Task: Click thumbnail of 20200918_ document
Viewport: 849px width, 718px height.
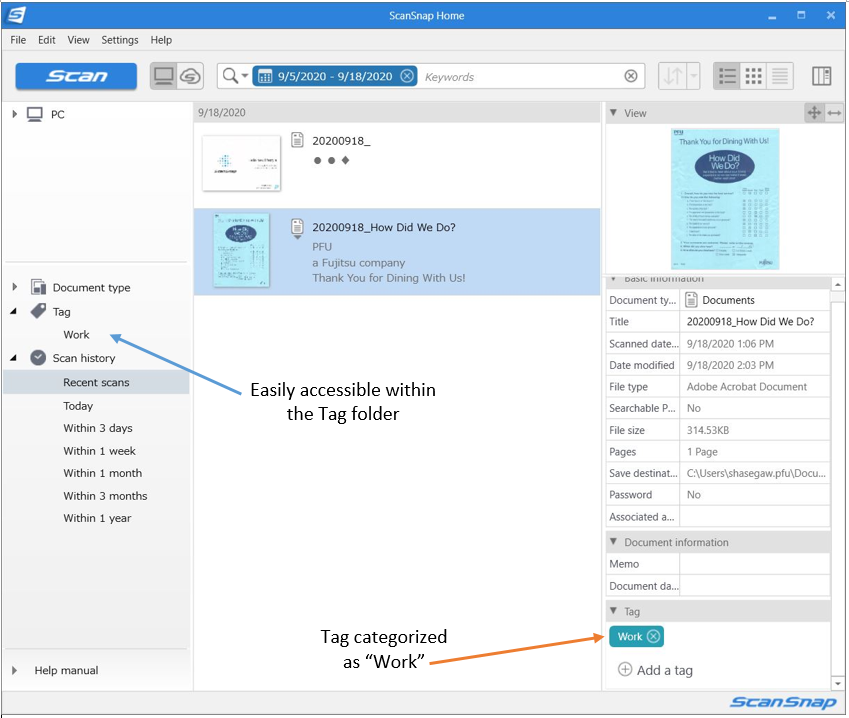Action: click(x=241, y=163)
